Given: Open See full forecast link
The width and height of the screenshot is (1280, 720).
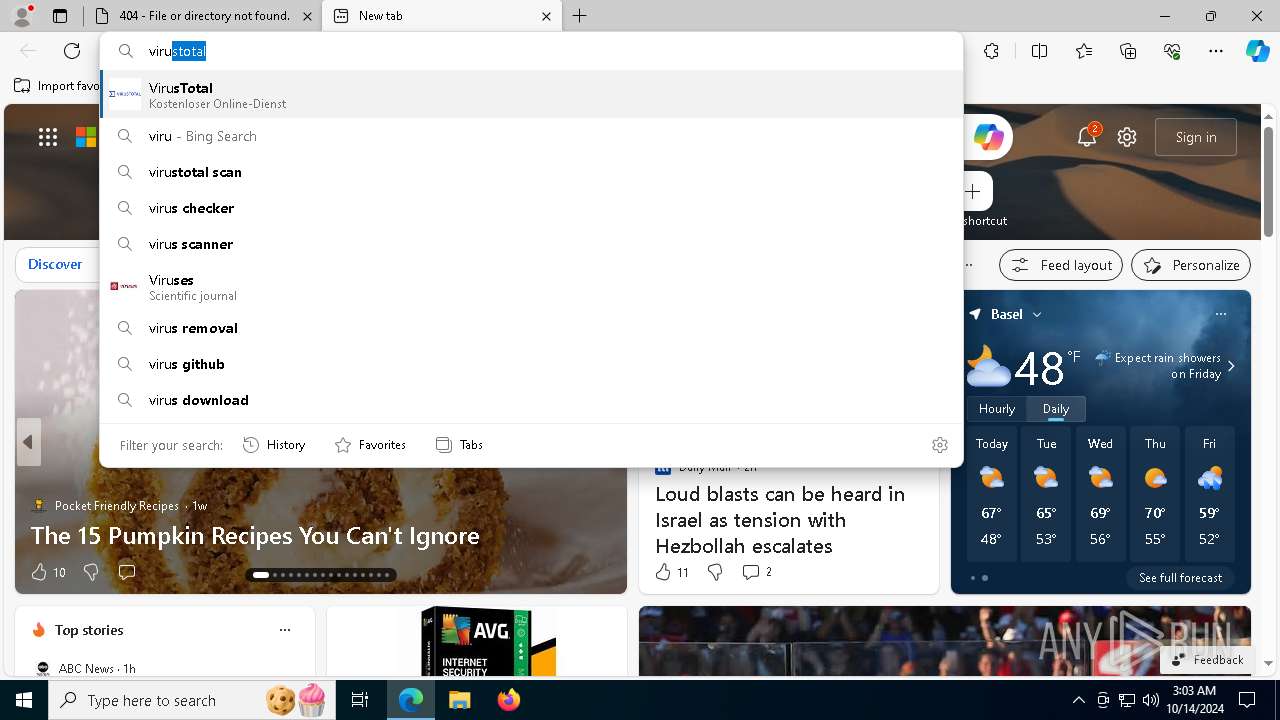Looking at the screenshot, I should [1180, 578].
